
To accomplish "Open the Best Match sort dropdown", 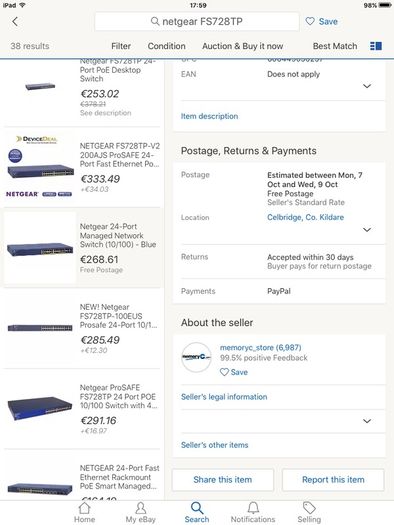I will (x=335, y=46).
